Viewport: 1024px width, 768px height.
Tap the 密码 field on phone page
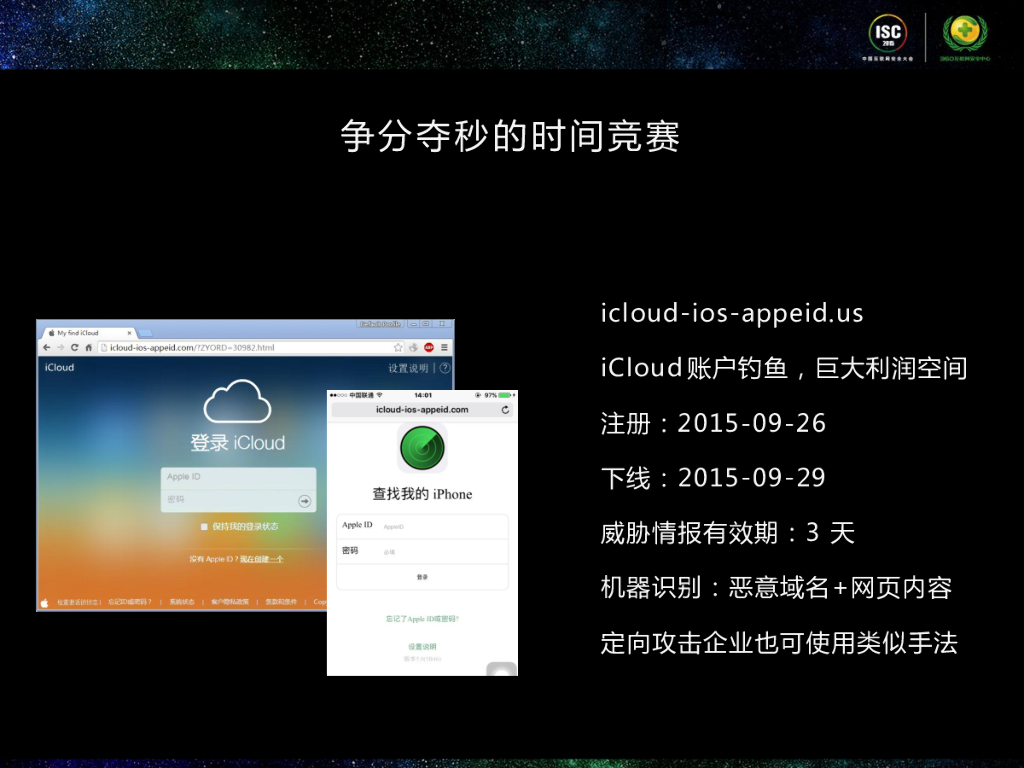(x=422, y=552)
